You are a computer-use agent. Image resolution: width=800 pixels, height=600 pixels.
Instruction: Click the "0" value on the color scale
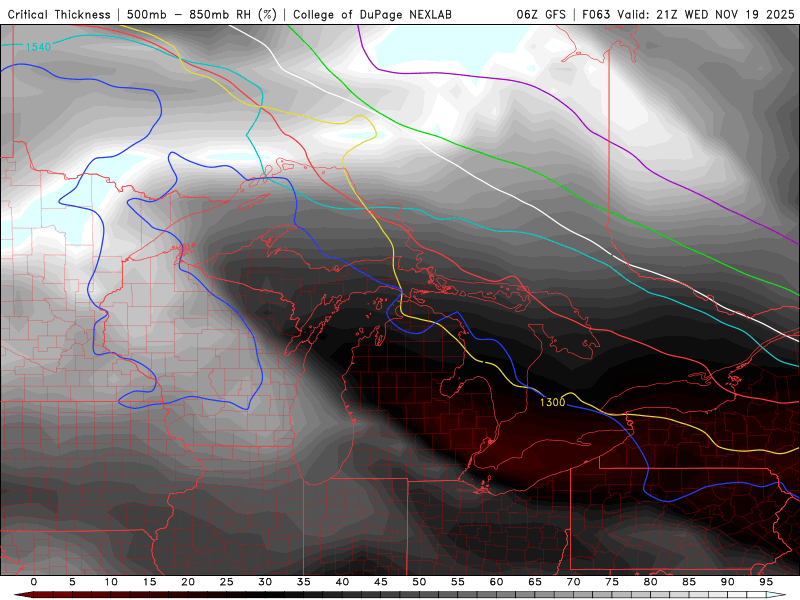coord(34,582)
